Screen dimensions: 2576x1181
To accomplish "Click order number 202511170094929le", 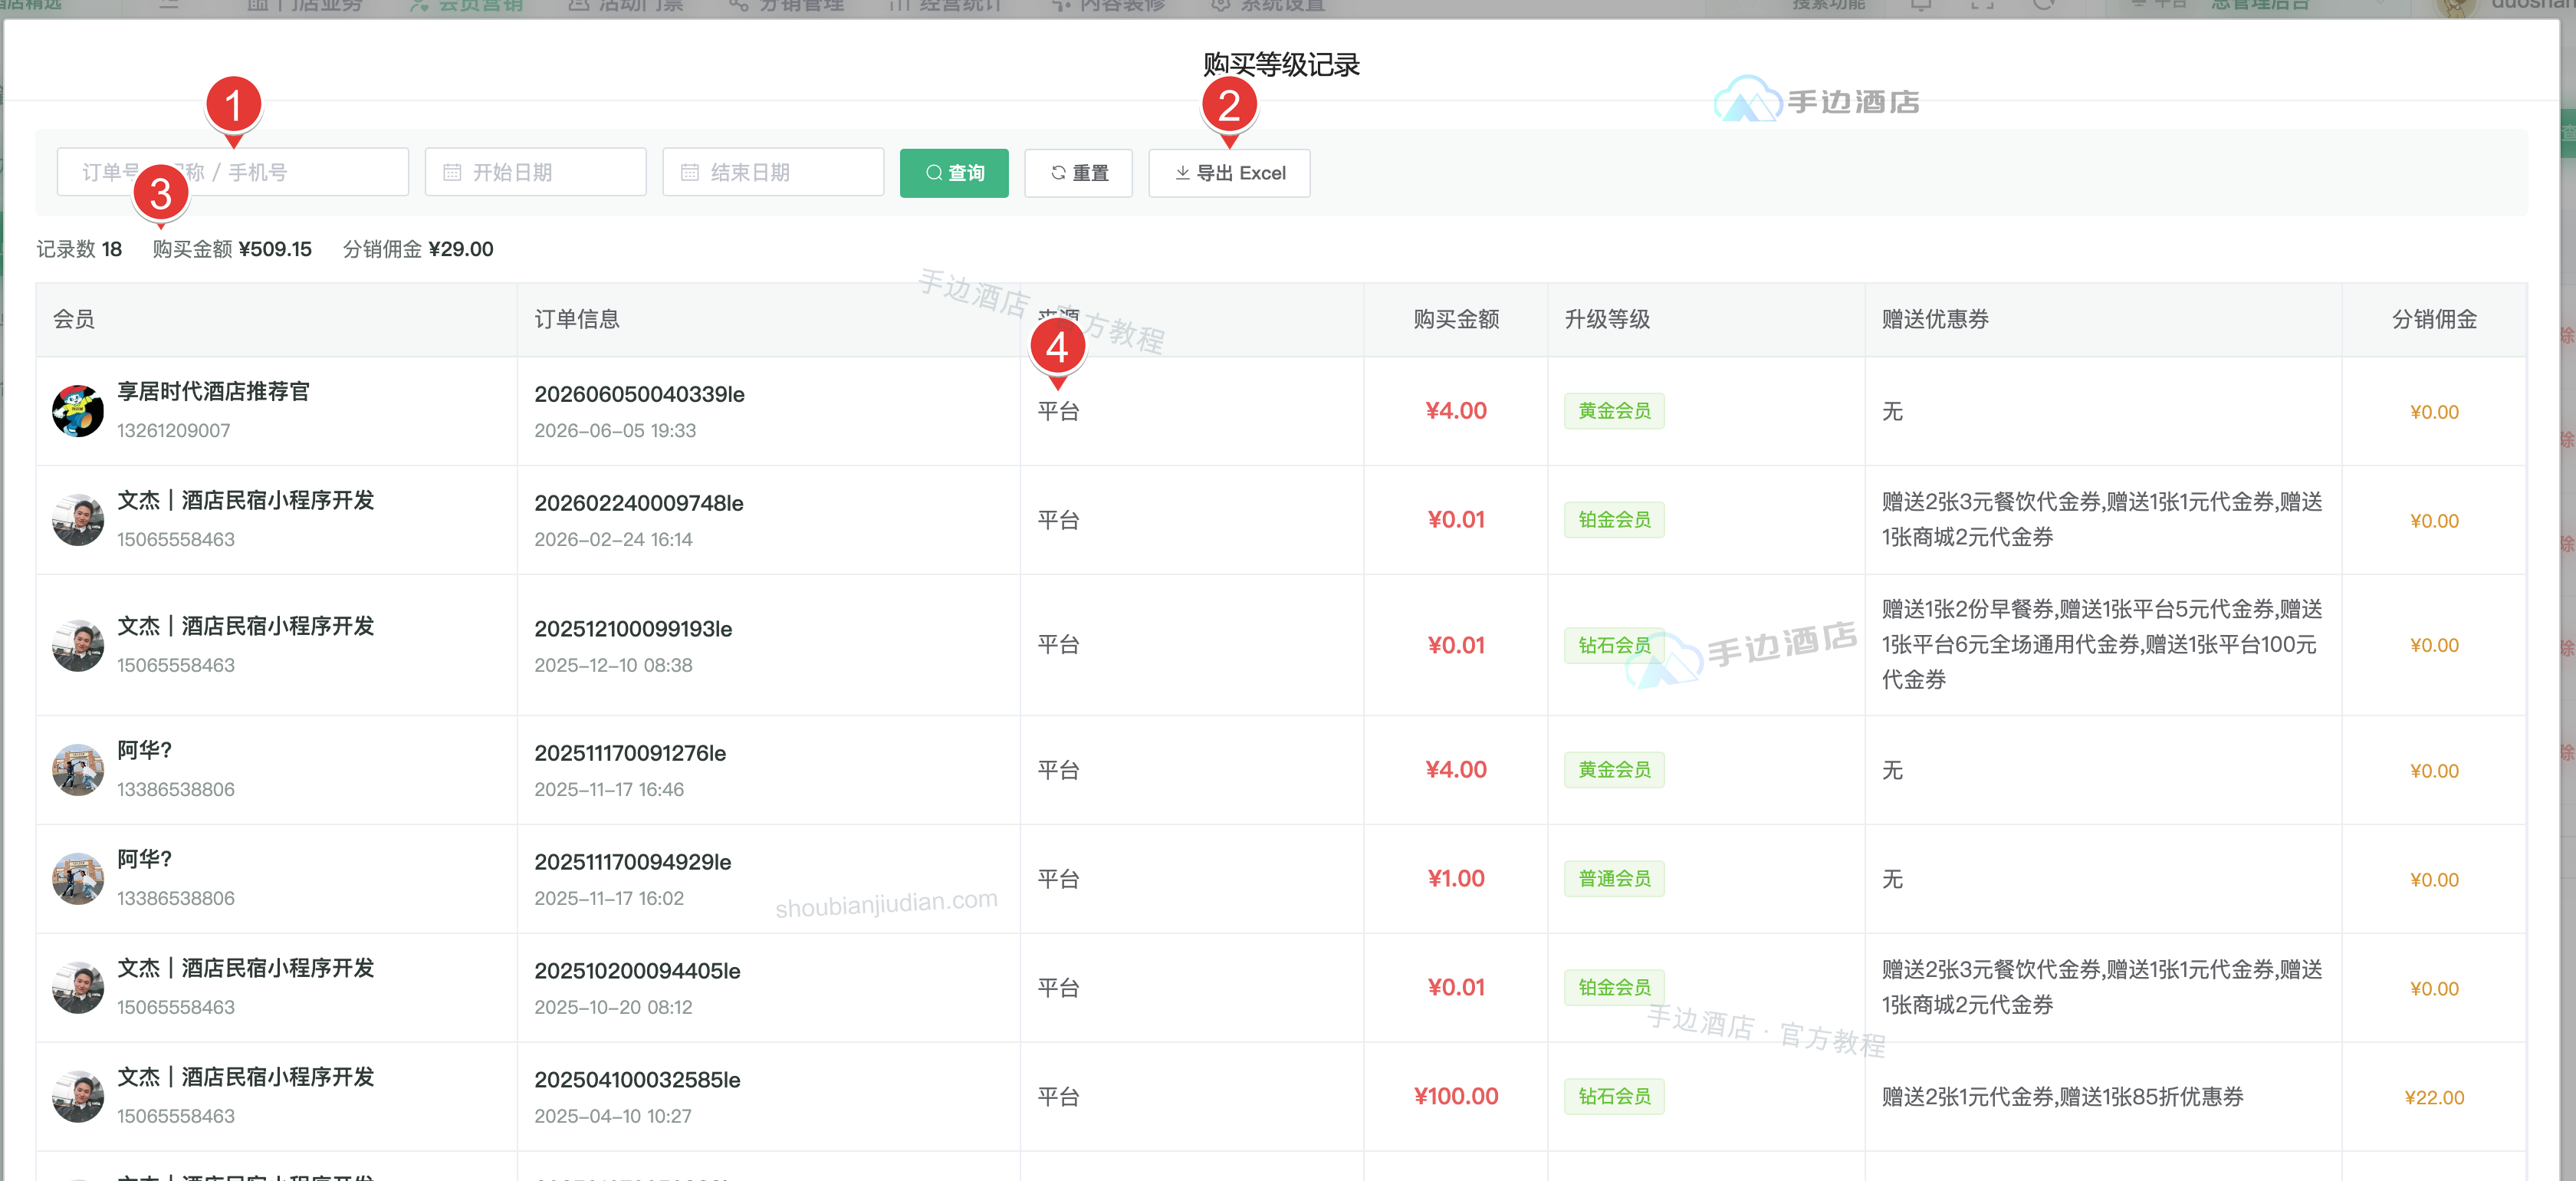I will 632,862.
